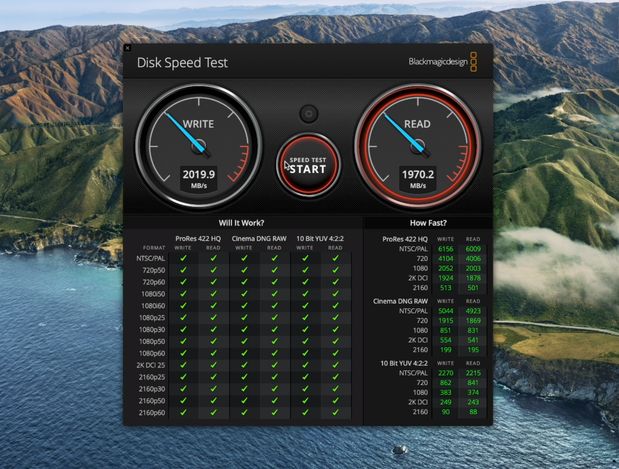
Task: Click the 1080i50 format row label
Action: point(153,294)
